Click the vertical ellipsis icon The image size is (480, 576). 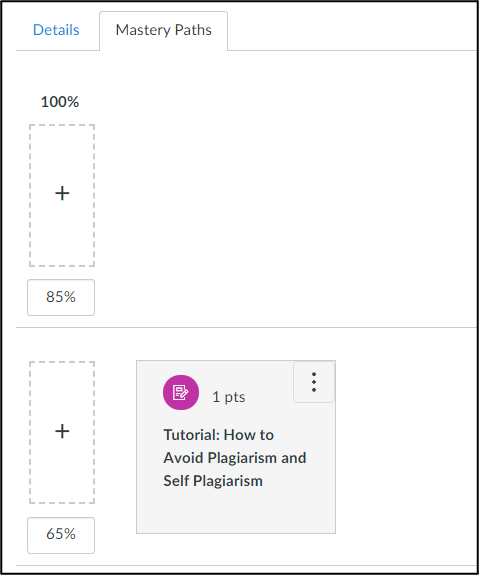pos(314,382)
